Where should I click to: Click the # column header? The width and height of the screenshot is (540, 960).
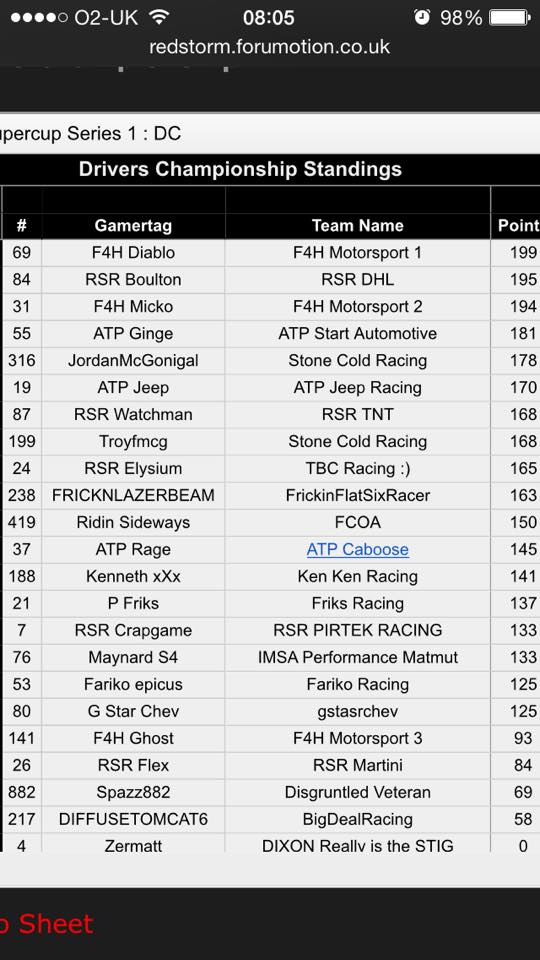tap(21, 226)
